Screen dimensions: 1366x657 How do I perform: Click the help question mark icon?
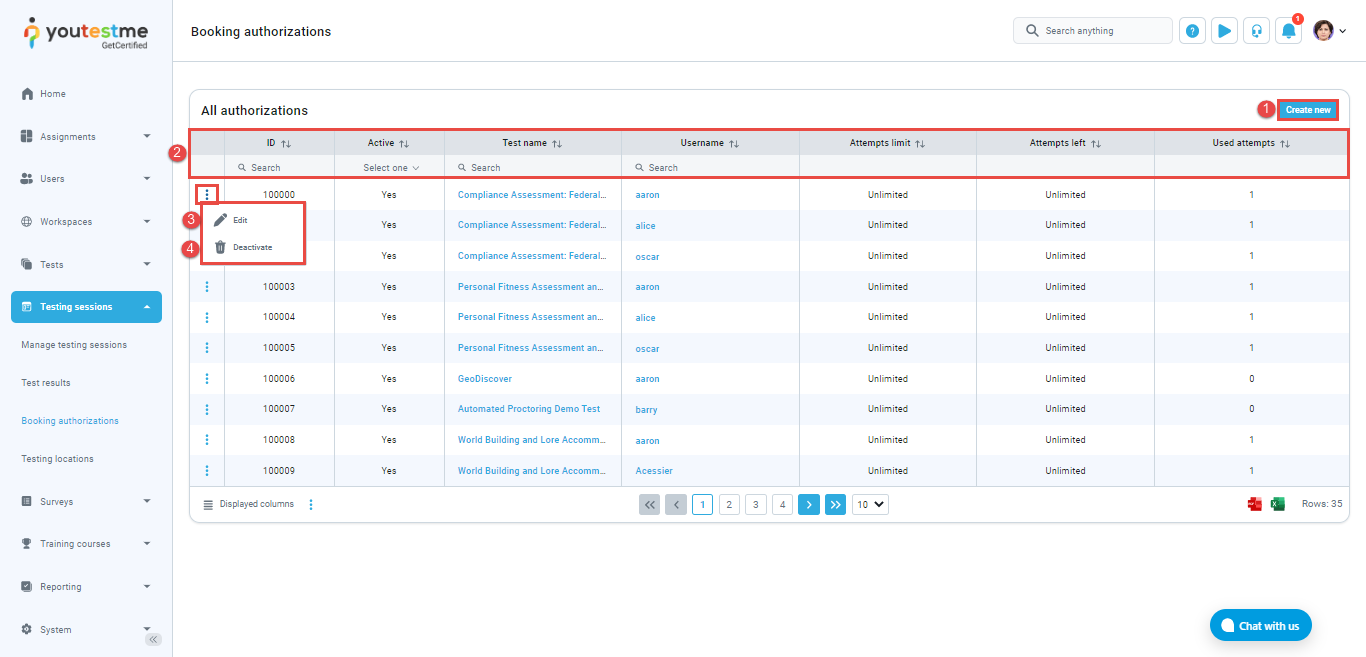[x=1192, y=31]
